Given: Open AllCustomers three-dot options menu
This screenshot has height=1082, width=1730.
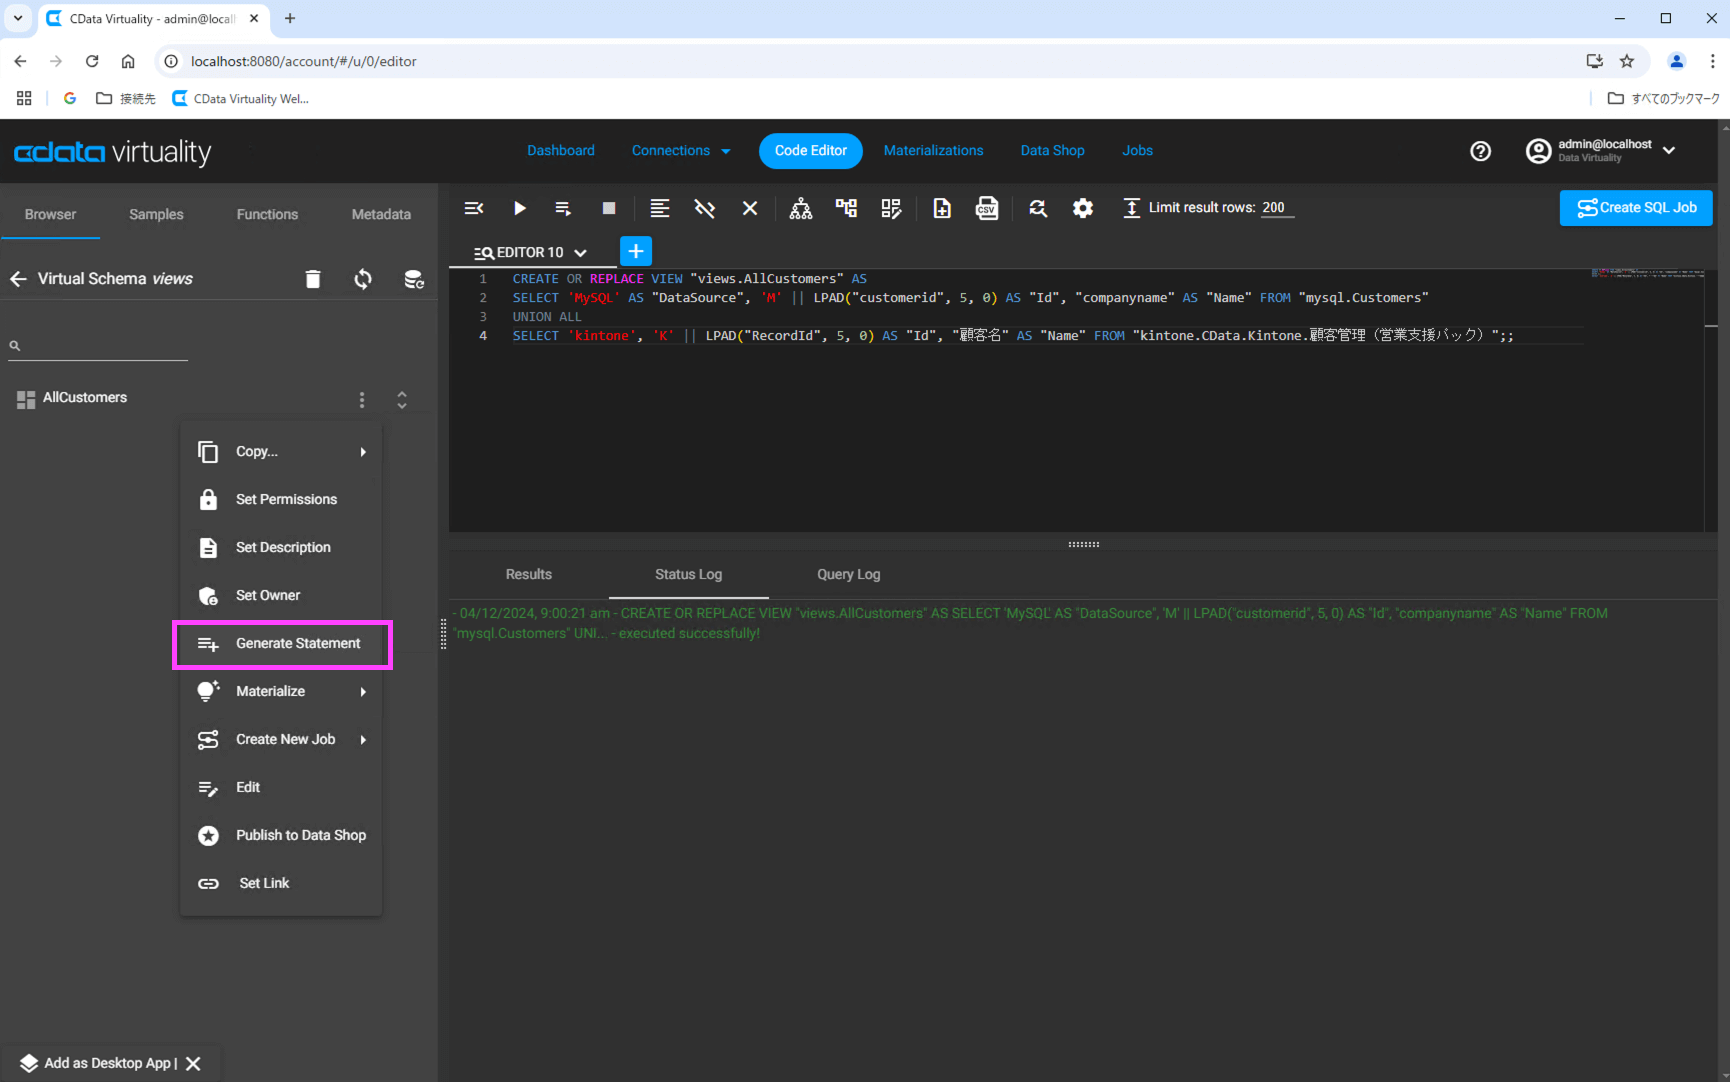Looking at the screenshot, I should click(362, 400).
